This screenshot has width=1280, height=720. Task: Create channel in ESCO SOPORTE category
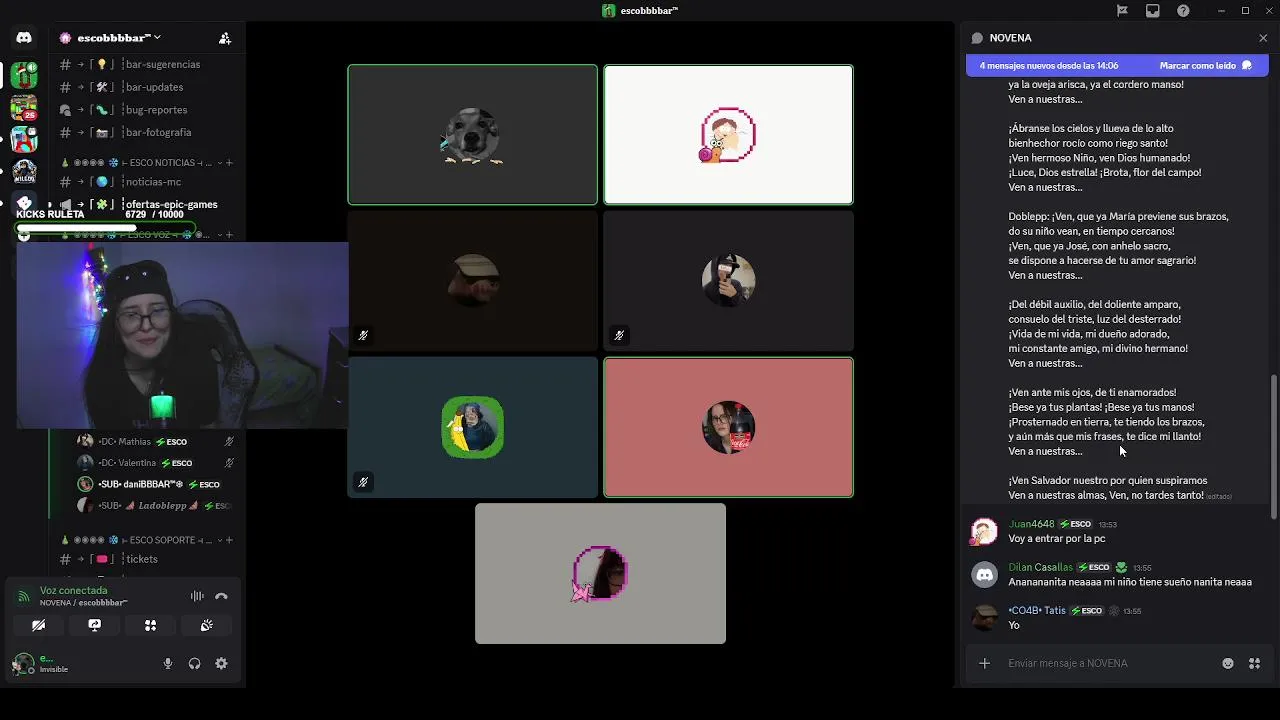point(229,540)
